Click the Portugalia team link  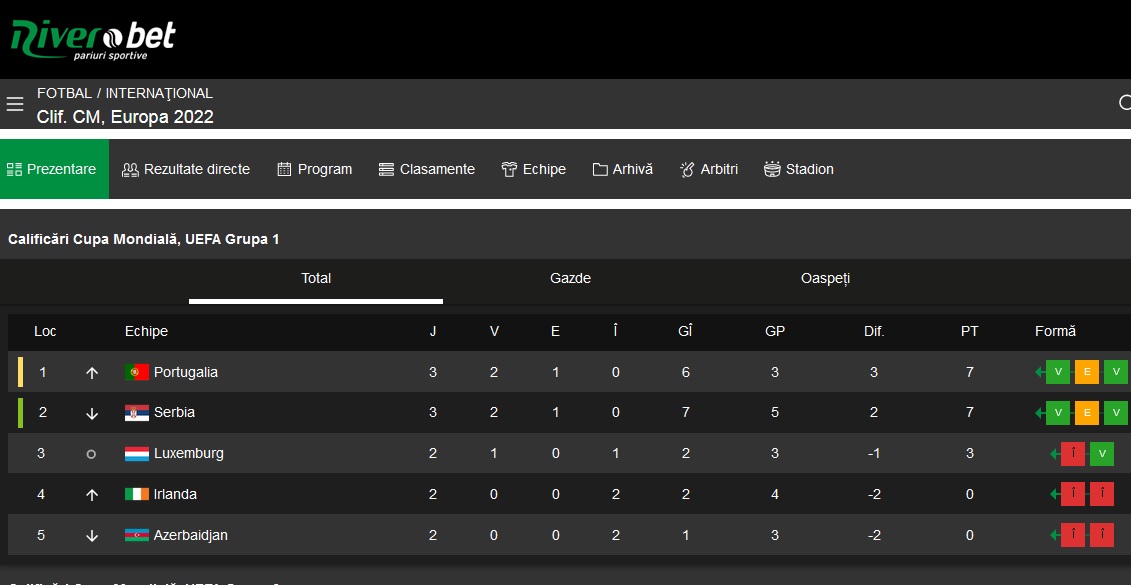point(185,372)
